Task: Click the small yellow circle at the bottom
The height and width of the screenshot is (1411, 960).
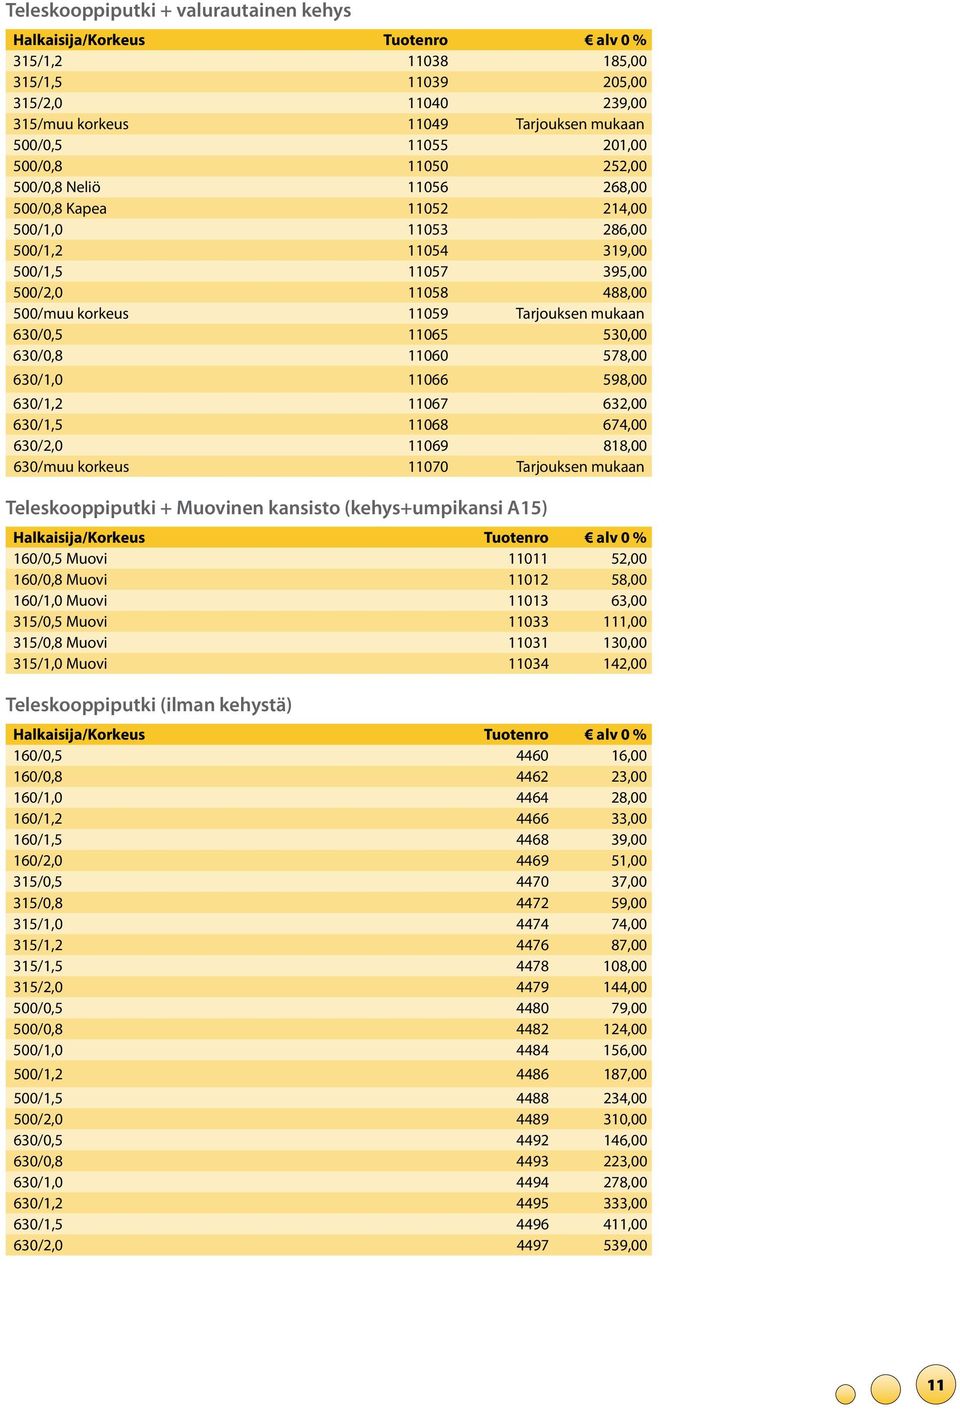Action: click(845, 1394)
